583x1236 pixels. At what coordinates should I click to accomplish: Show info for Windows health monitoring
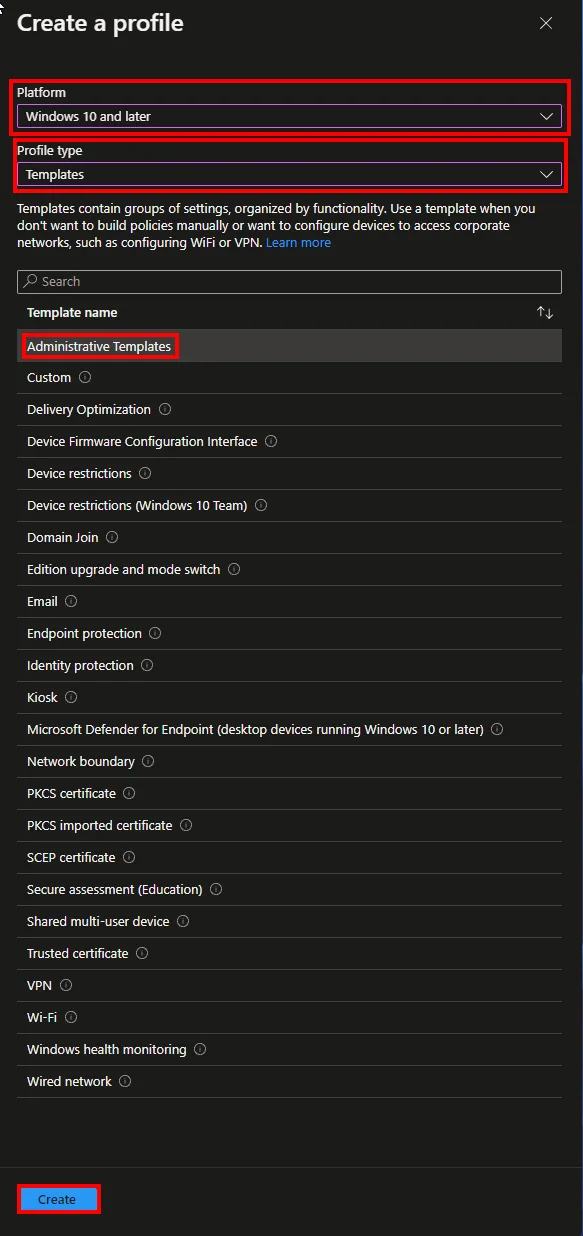(x=200, y=1050)
